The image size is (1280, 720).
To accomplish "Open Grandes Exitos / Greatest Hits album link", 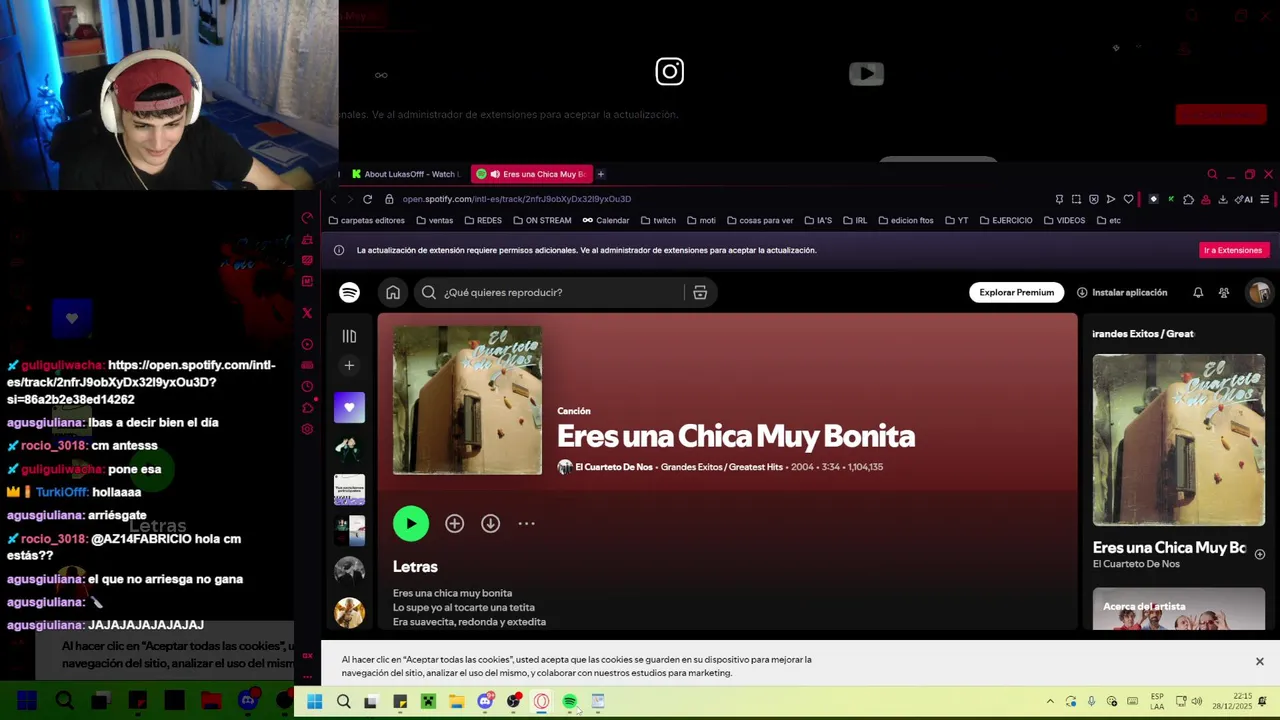I will click(721, 467).
